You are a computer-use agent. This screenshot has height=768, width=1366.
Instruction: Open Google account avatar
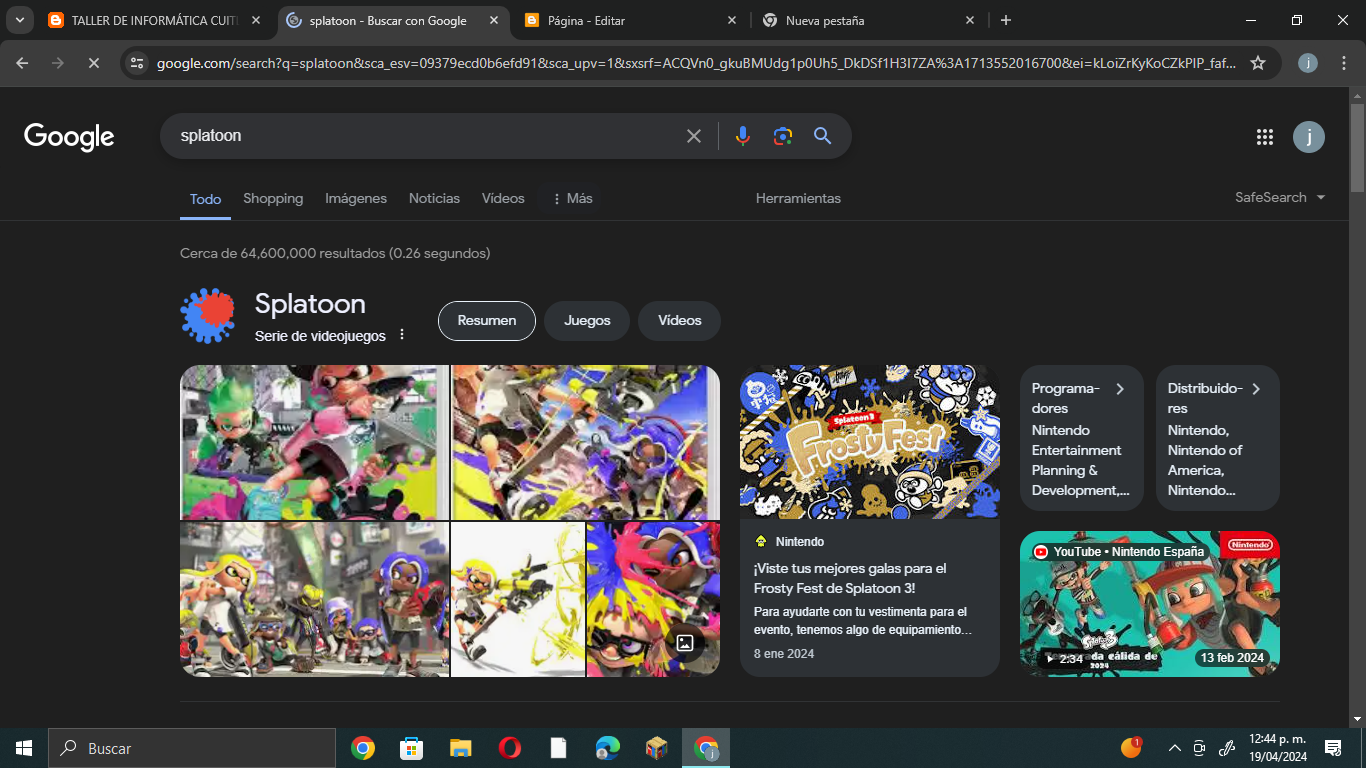(x=1309, y=137)
